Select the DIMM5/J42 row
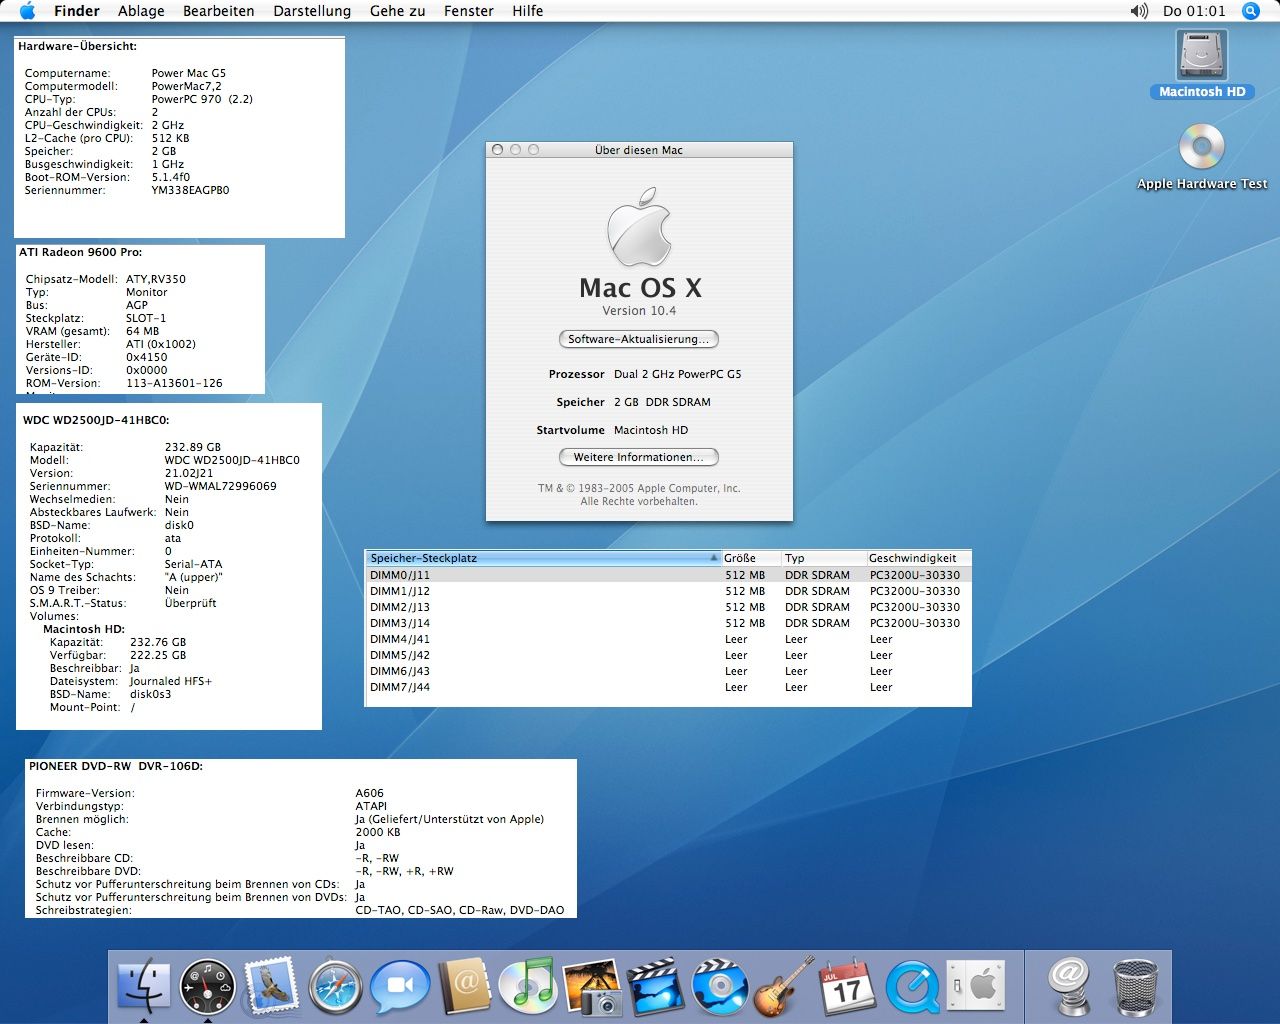Screen dimensions: 1280x1024 [668, 655]
